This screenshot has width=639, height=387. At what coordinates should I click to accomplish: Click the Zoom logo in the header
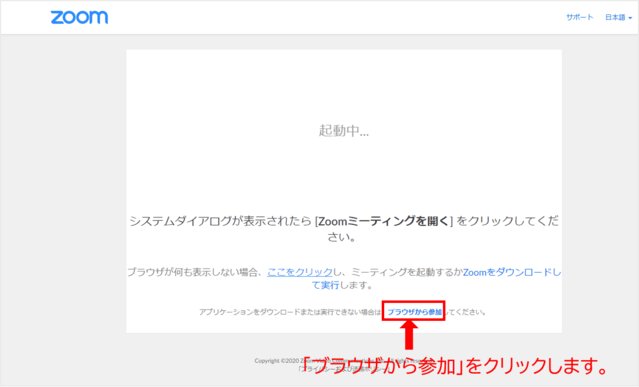pos(79,18)
